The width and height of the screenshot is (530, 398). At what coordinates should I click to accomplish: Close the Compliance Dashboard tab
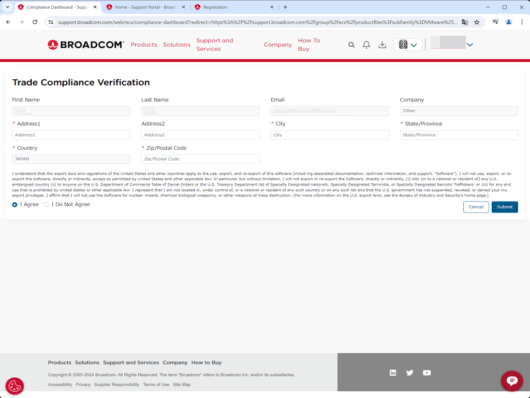point(95,7)
